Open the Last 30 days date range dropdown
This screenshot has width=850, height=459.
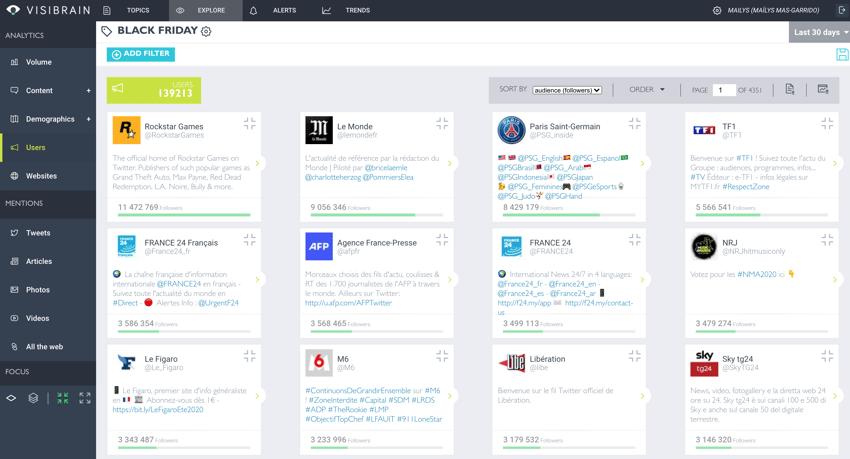[x=819, y=33]
